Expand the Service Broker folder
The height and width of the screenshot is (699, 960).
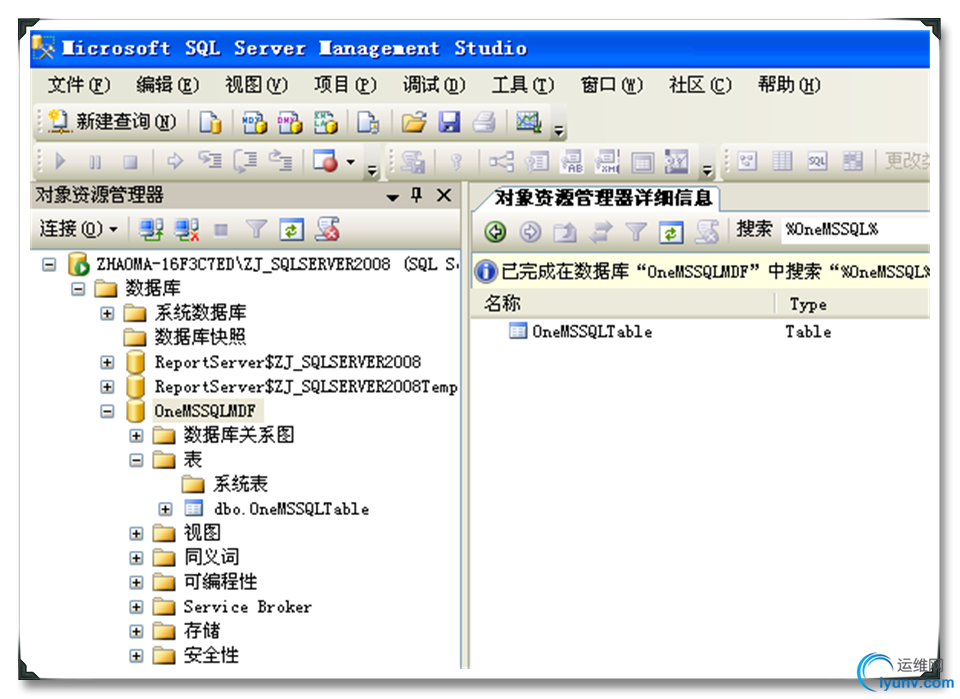(x=136, y=607)
